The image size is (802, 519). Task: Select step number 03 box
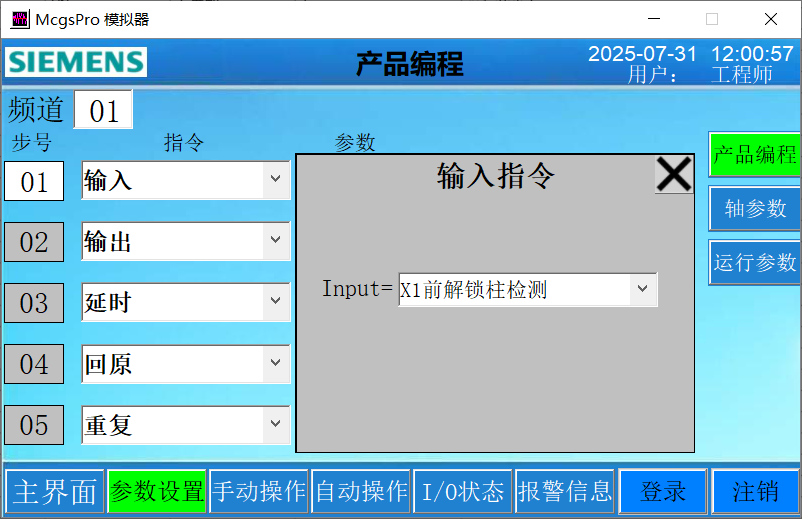pyautogui.click(x=34, y=303)
